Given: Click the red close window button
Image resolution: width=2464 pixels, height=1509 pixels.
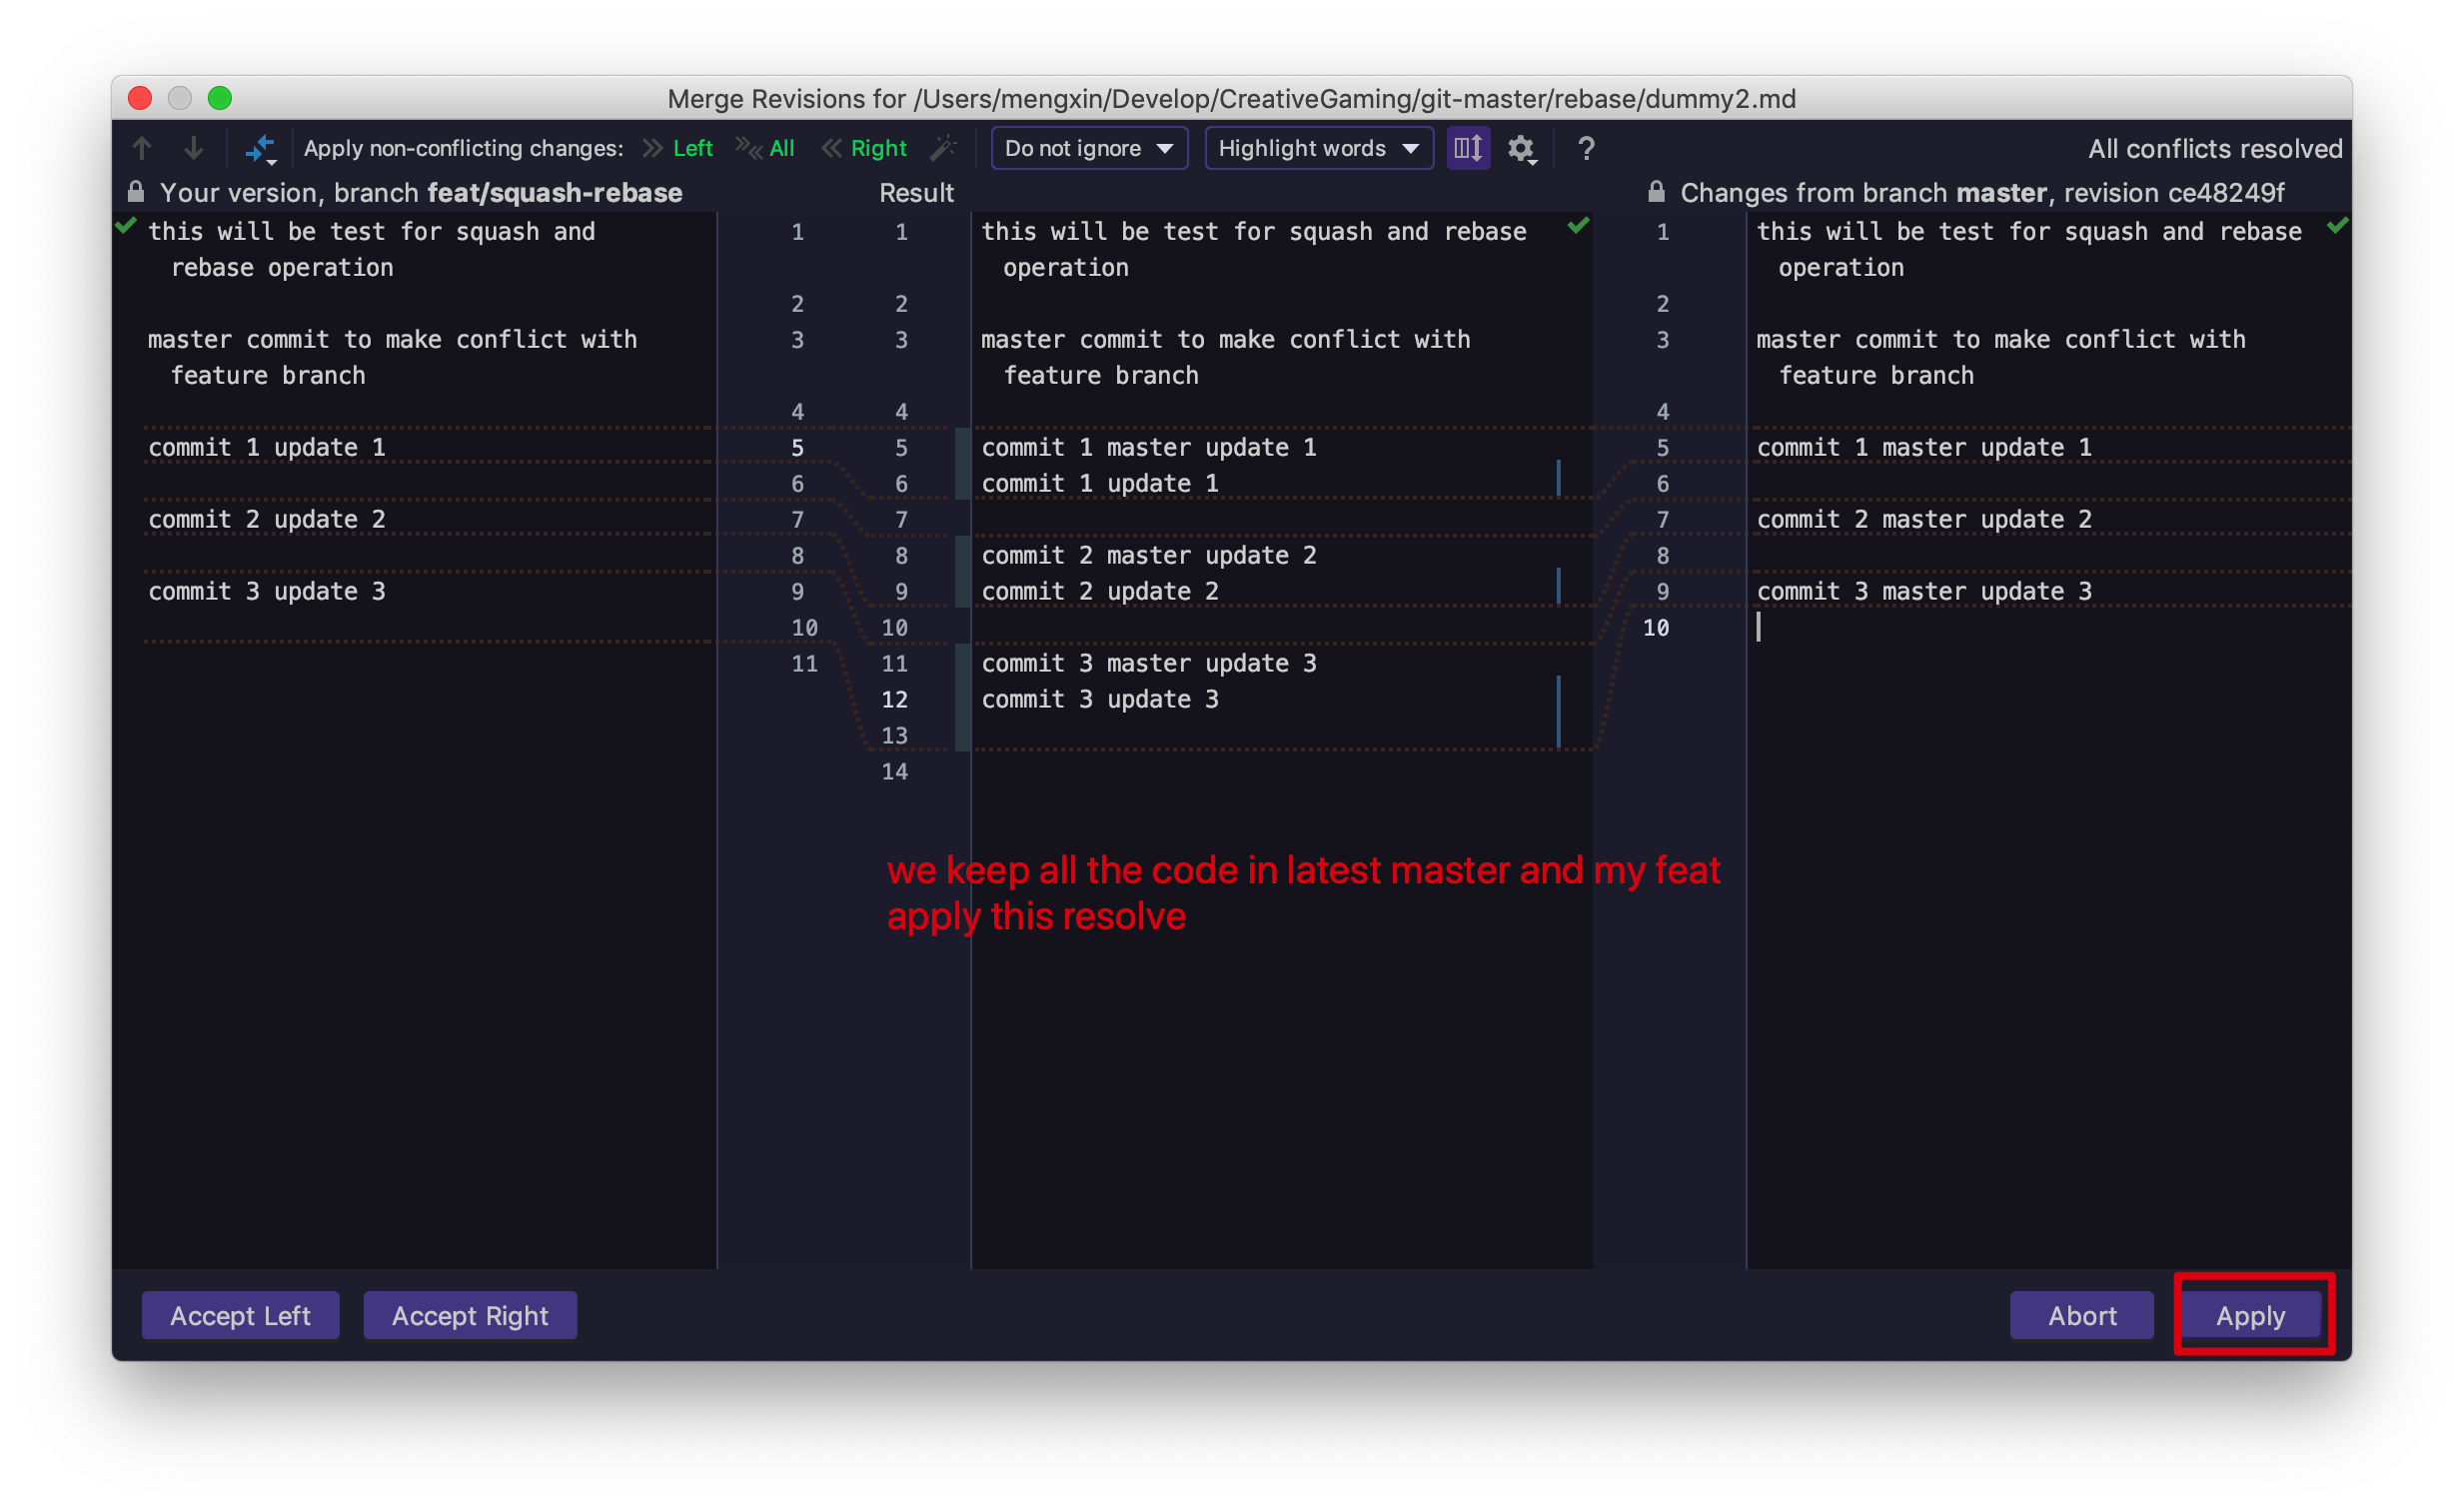Looking at the screenshot, I should coord(140,98).
